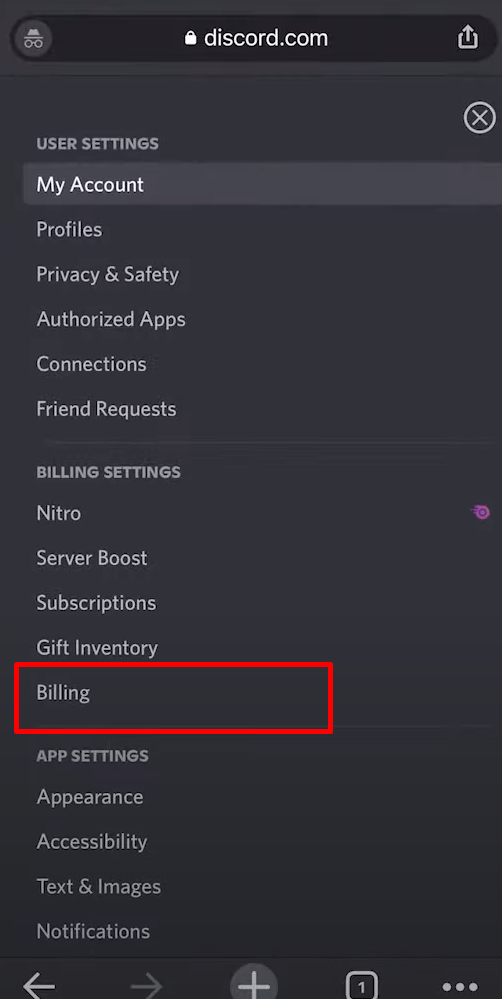The width and height of the screenshot is (502, 999).
Task: Open a new tab with plus button
Action: (254, 982)
